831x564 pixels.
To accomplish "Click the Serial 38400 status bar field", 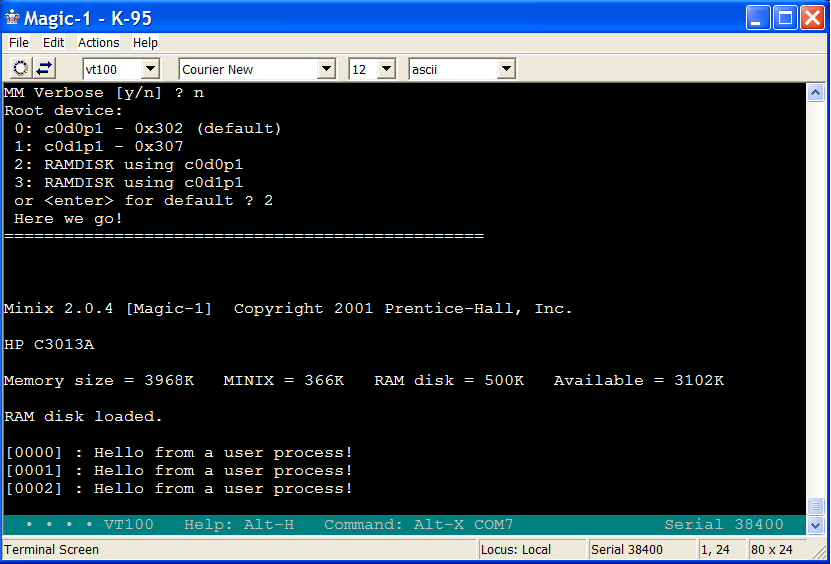I will 638,550.
